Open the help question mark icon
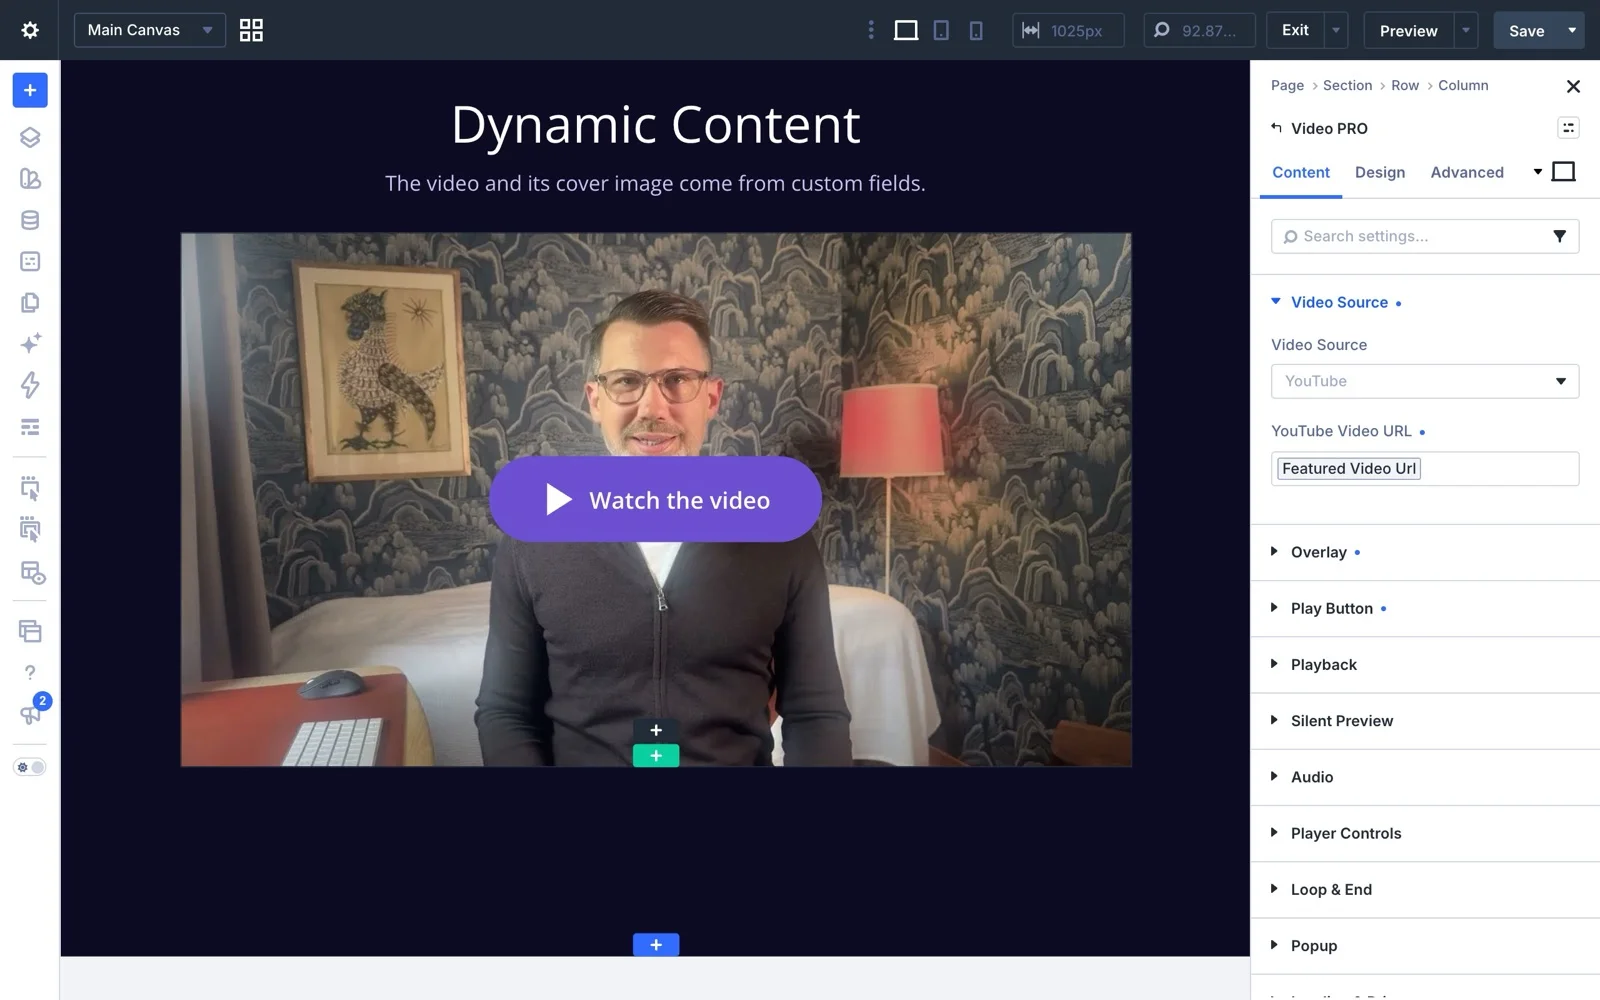The width and height of the screenshot is (1600, 1000). click(30, 673)
